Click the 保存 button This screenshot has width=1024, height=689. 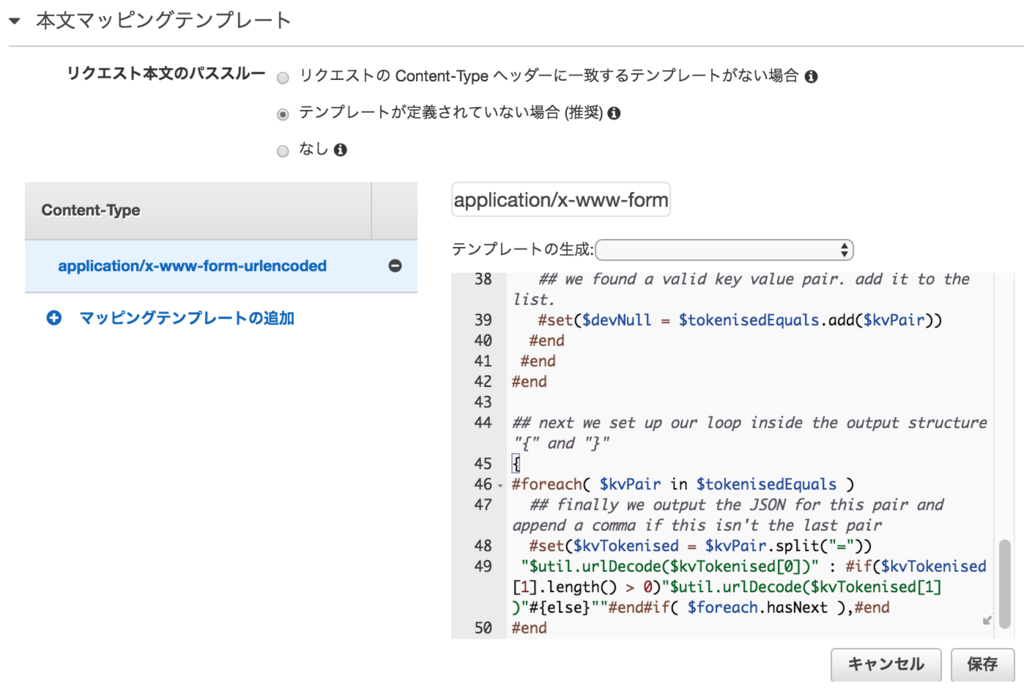point(982,665)
